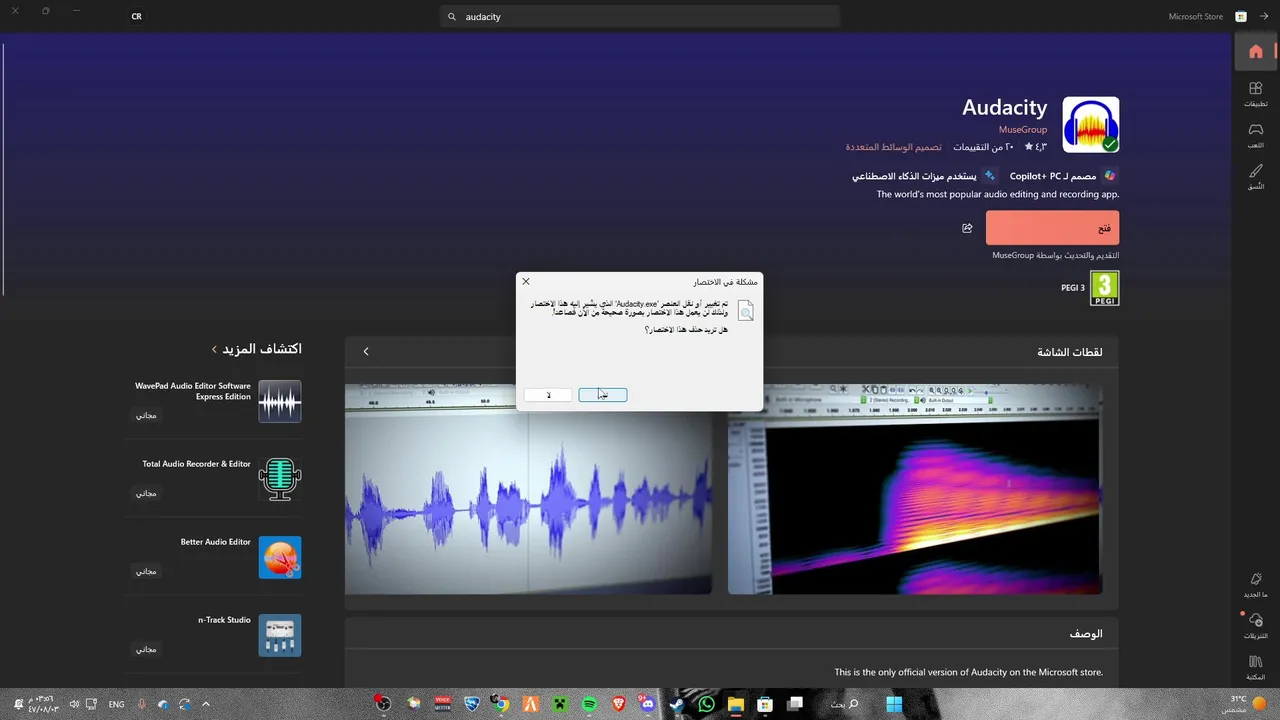Image resolution: width=1280 pixels, height=720 pixels.
Task: Open the Better Audio Editor app icon
Action: [x=280, y=557]
